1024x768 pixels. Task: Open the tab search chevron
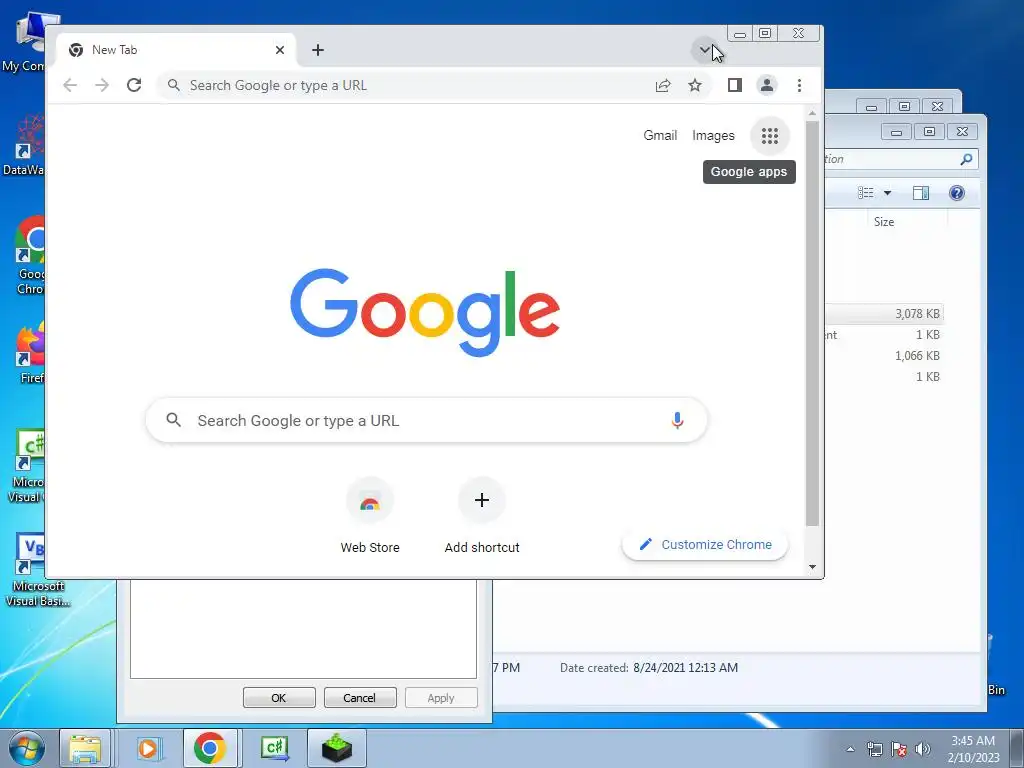(705, 50)
